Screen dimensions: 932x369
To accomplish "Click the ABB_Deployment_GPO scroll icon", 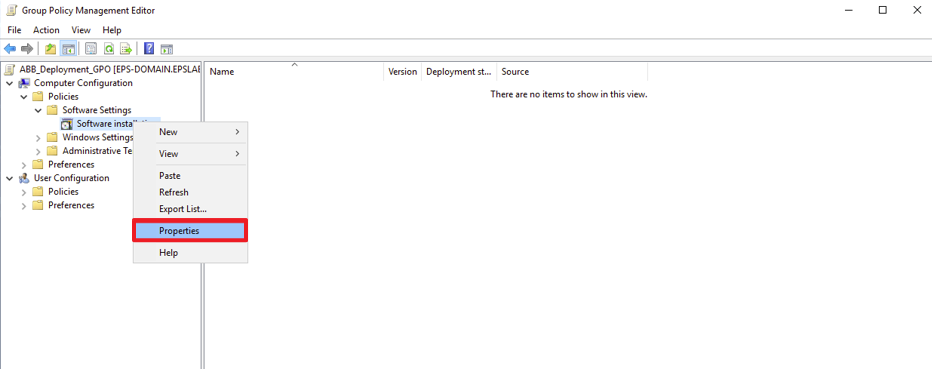I will (x=10, y=70).
